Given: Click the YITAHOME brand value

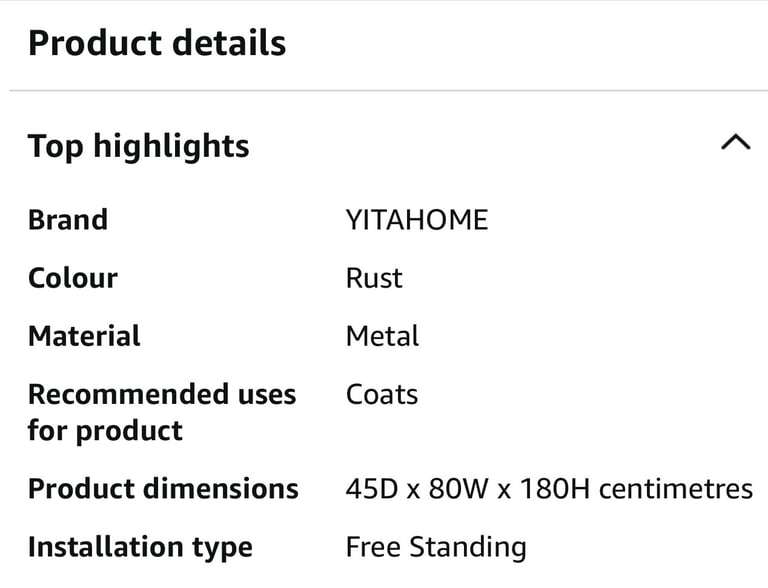Looking at the screenshot, I should pyautogui.click(x=417, y=220).
